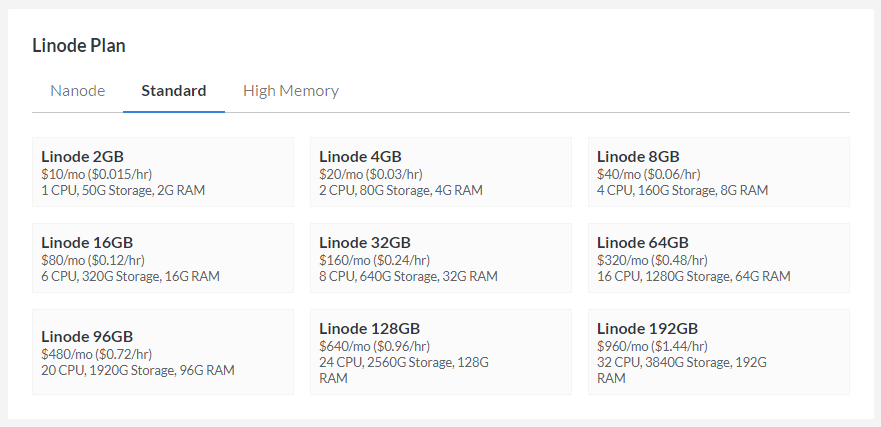Click the 8 CPU, 640G Storage specs
This screenshot has height=427, width=881.
pyautogui.click(x=408, y=276)
